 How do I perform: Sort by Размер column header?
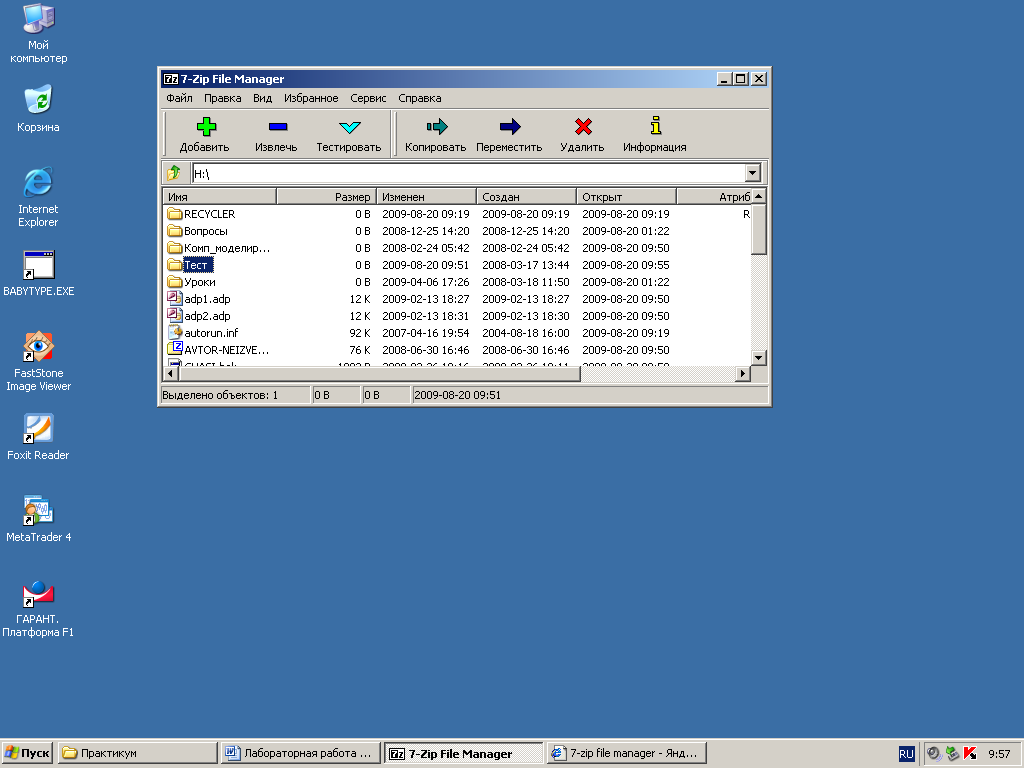pyautogui.click(x=327, y=197)
